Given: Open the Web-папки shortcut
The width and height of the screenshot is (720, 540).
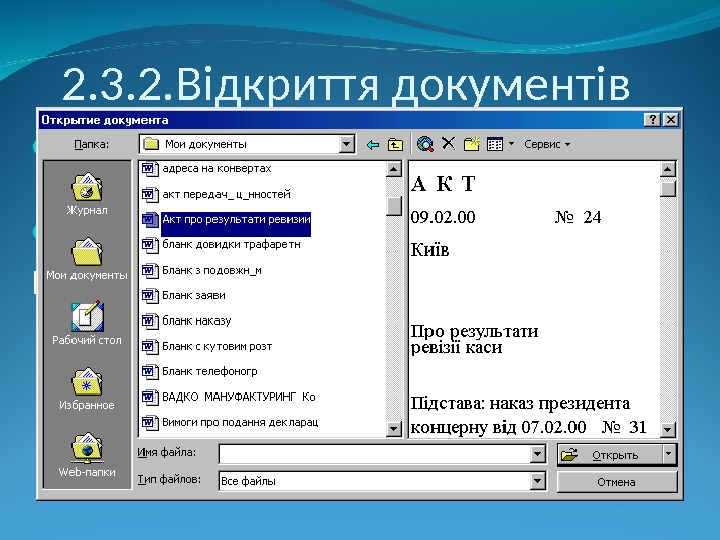Looking at the screenshot, I should tap(87, 454).
